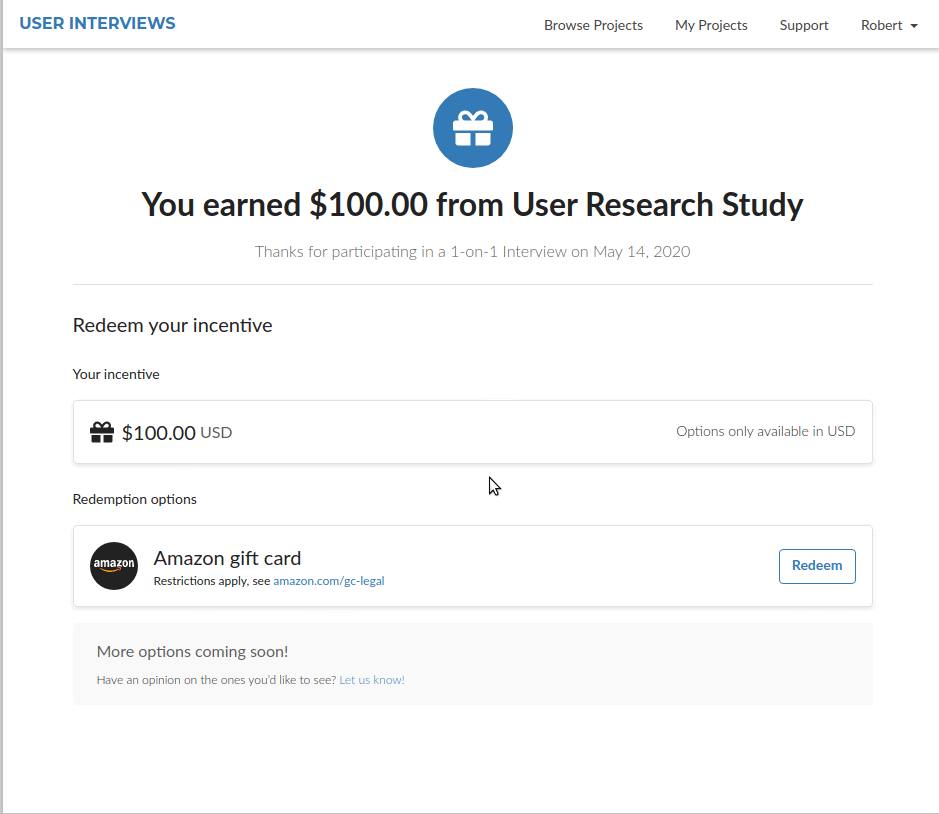
Task: Go to My Projects
Action: click(711, 25)
